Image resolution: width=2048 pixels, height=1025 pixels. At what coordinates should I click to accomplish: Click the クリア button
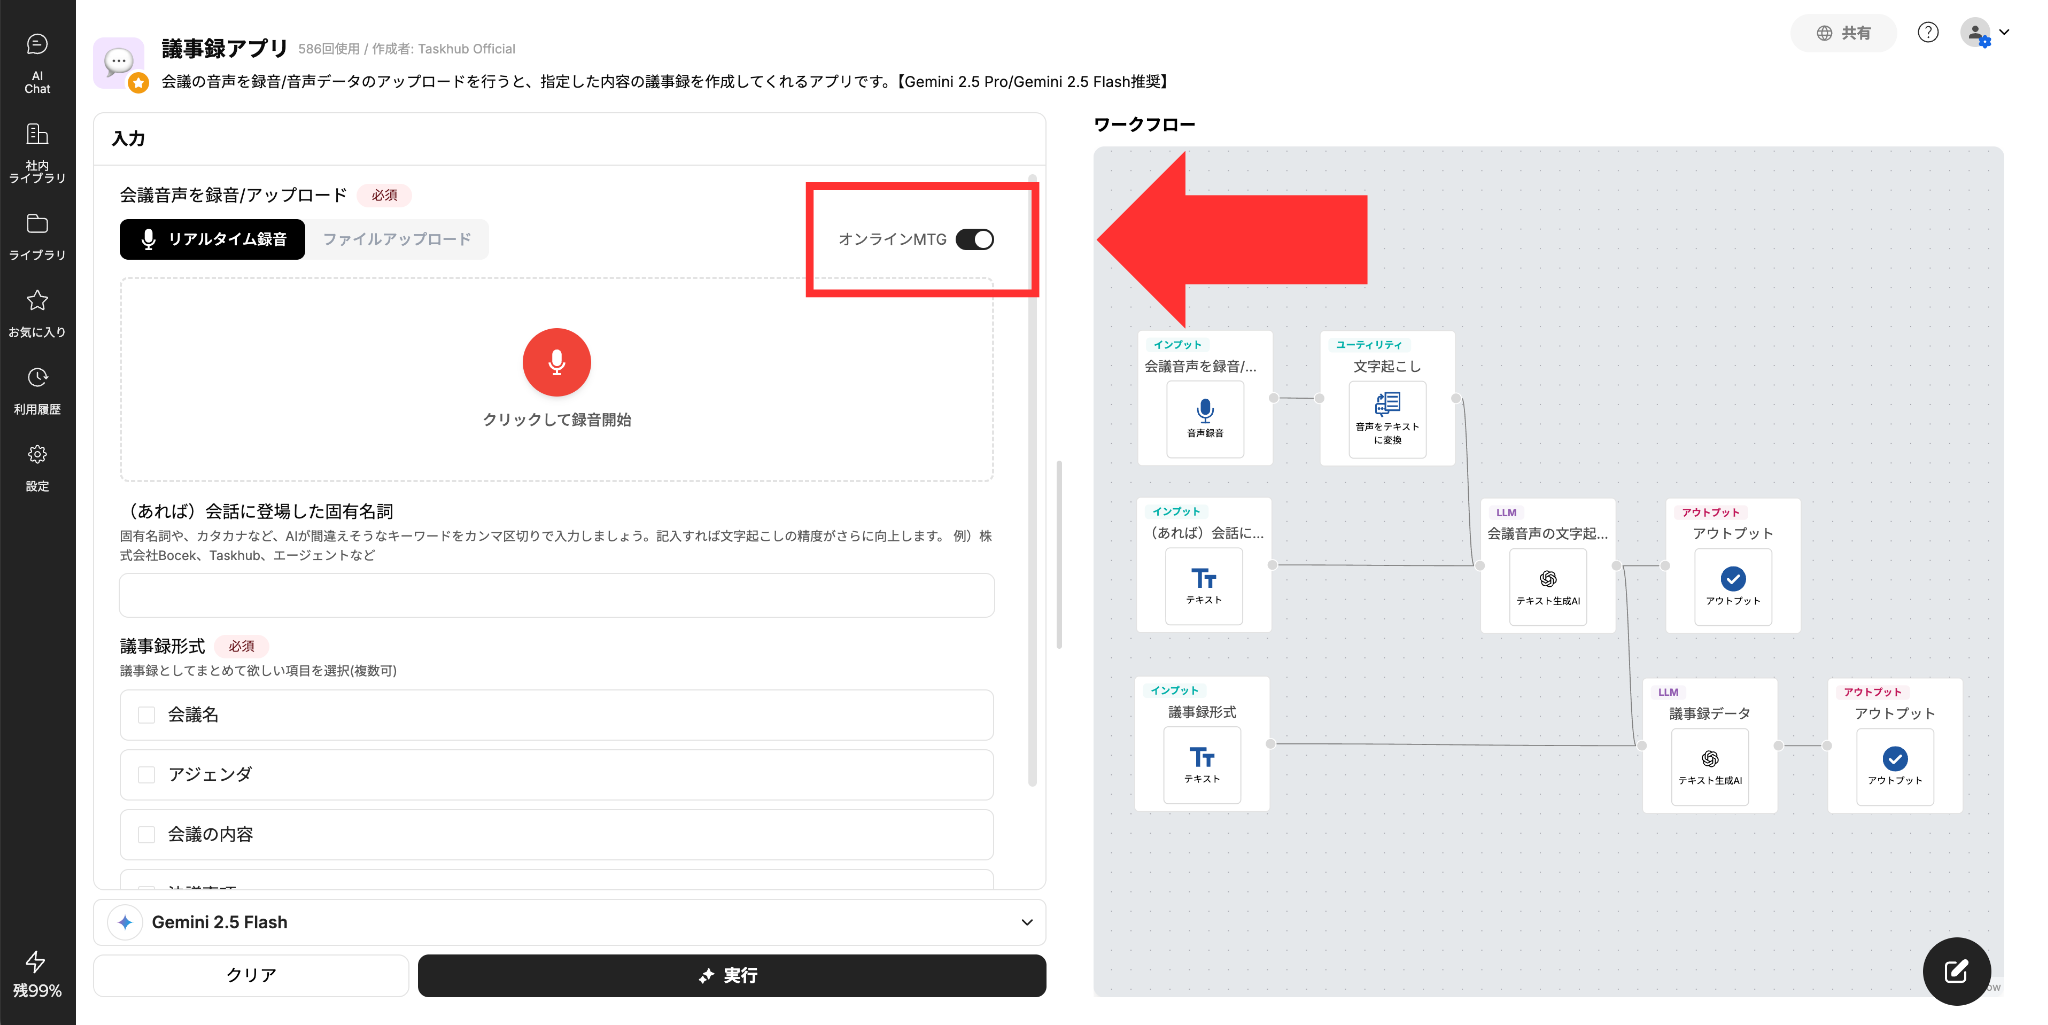pos(251,975)
